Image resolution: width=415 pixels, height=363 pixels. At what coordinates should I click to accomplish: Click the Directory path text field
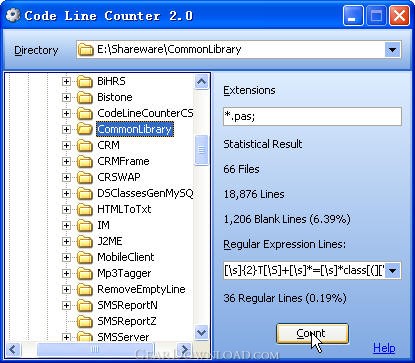[x=240, y=50]
